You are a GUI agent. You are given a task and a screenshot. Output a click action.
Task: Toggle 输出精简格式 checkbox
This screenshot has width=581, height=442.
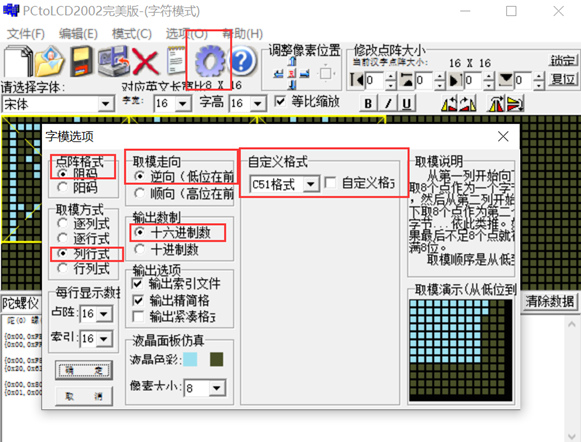pyautogui.click(x=137, y=300)
